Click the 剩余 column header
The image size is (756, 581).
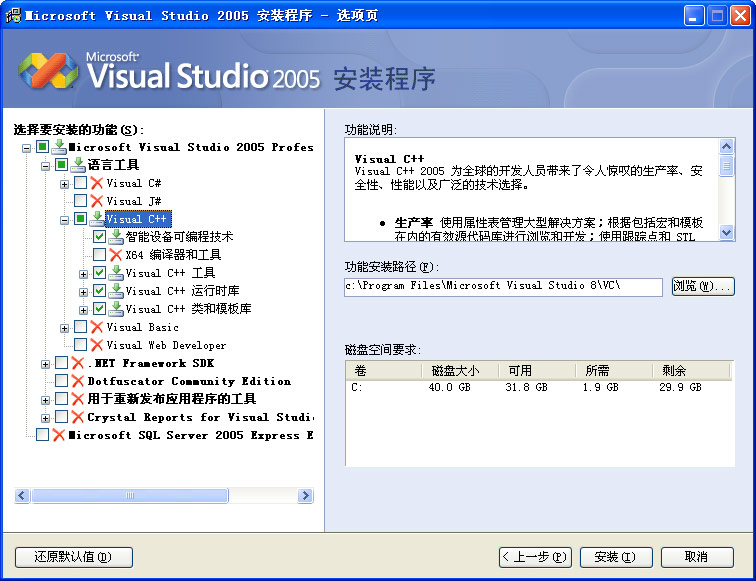(x=691, y=371)
